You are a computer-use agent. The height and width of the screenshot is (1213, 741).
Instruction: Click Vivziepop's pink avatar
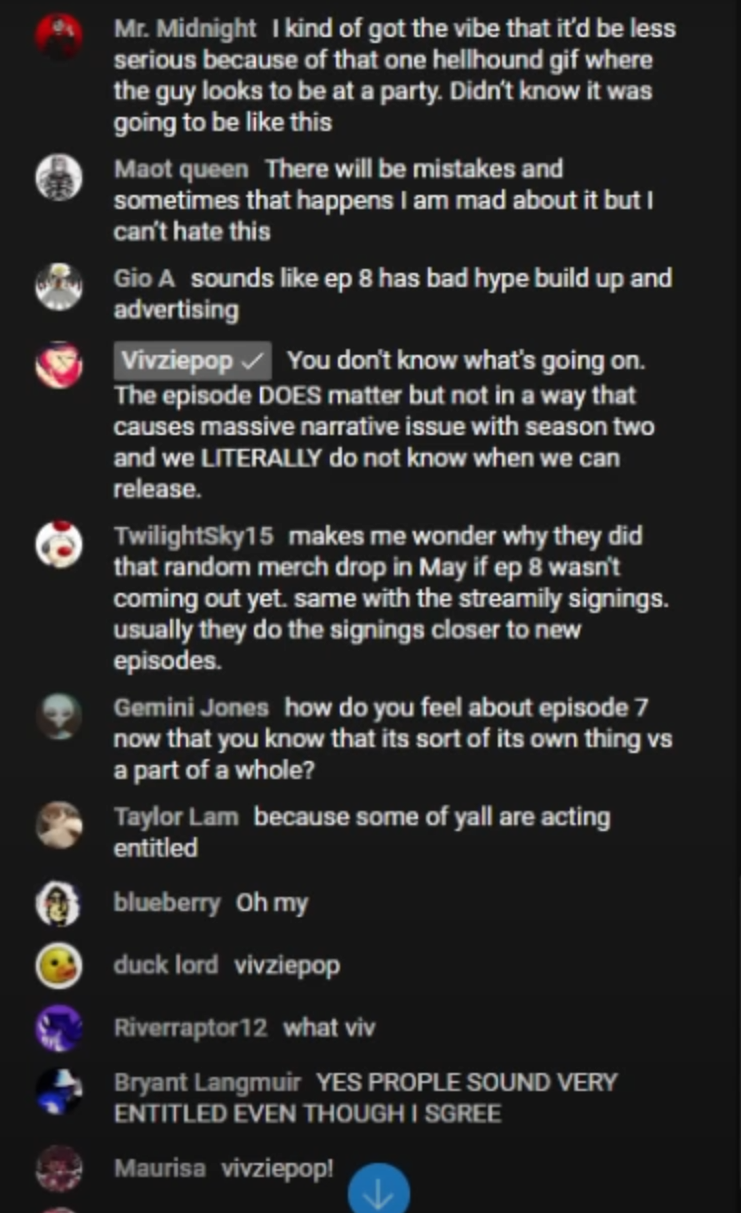pyautogui.click(x=58, y=365)
